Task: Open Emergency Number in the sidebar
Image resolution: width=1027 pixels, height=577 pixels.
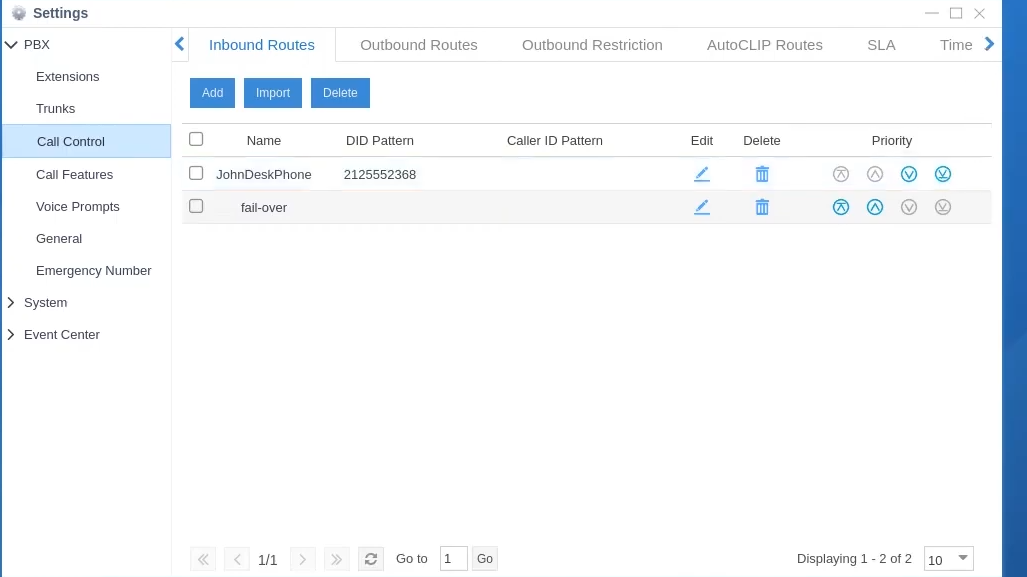Action: (94, 271)
